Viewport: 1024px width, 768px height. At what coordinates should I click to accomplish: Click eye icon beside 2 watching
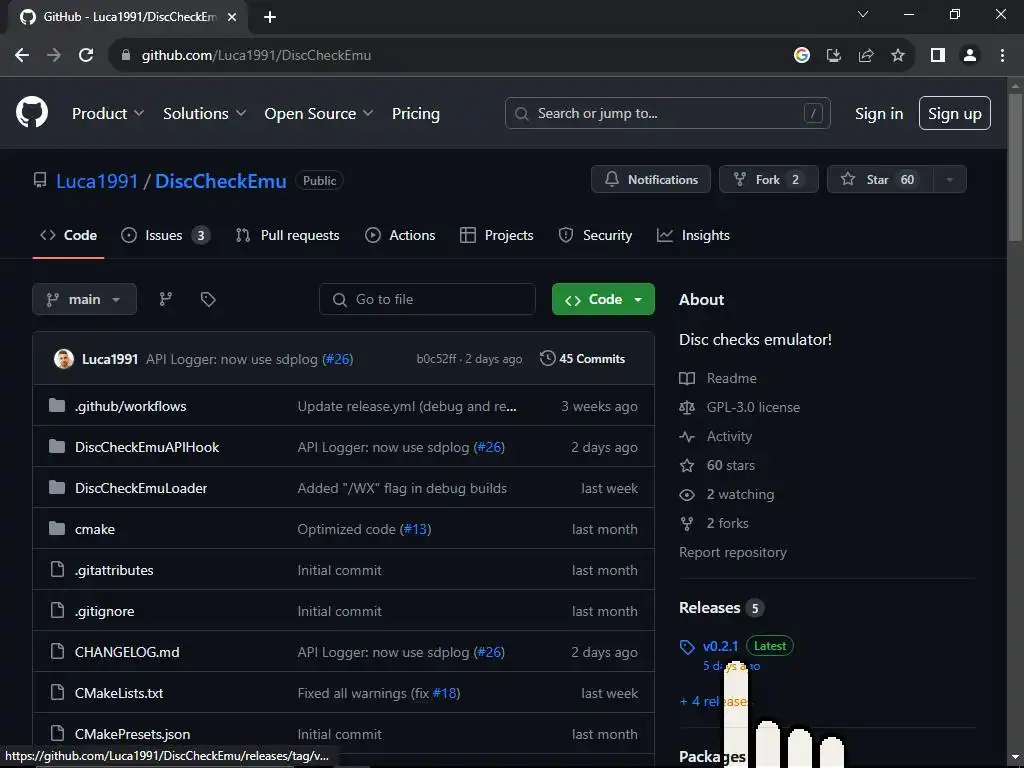[x=687, y=494]
